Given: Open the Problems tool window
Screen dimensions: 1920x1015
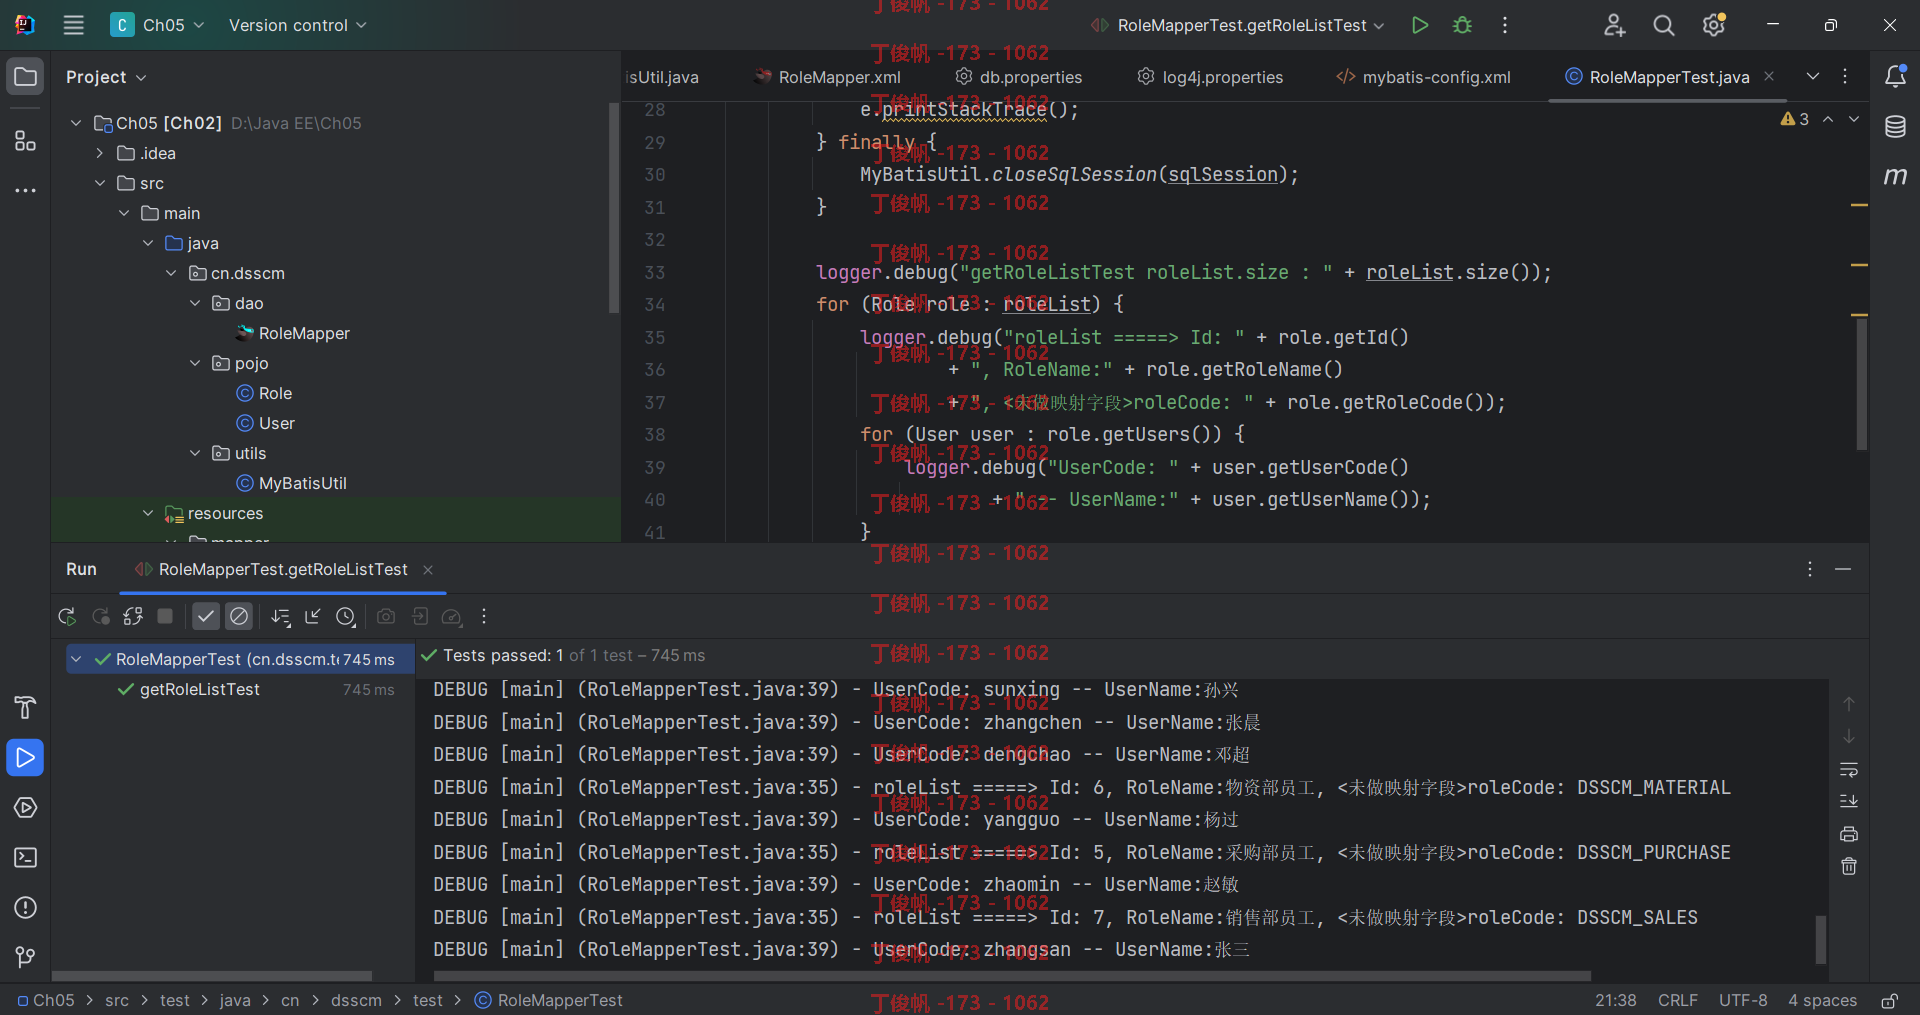Looking at the screenshot, I should point(26,908).
